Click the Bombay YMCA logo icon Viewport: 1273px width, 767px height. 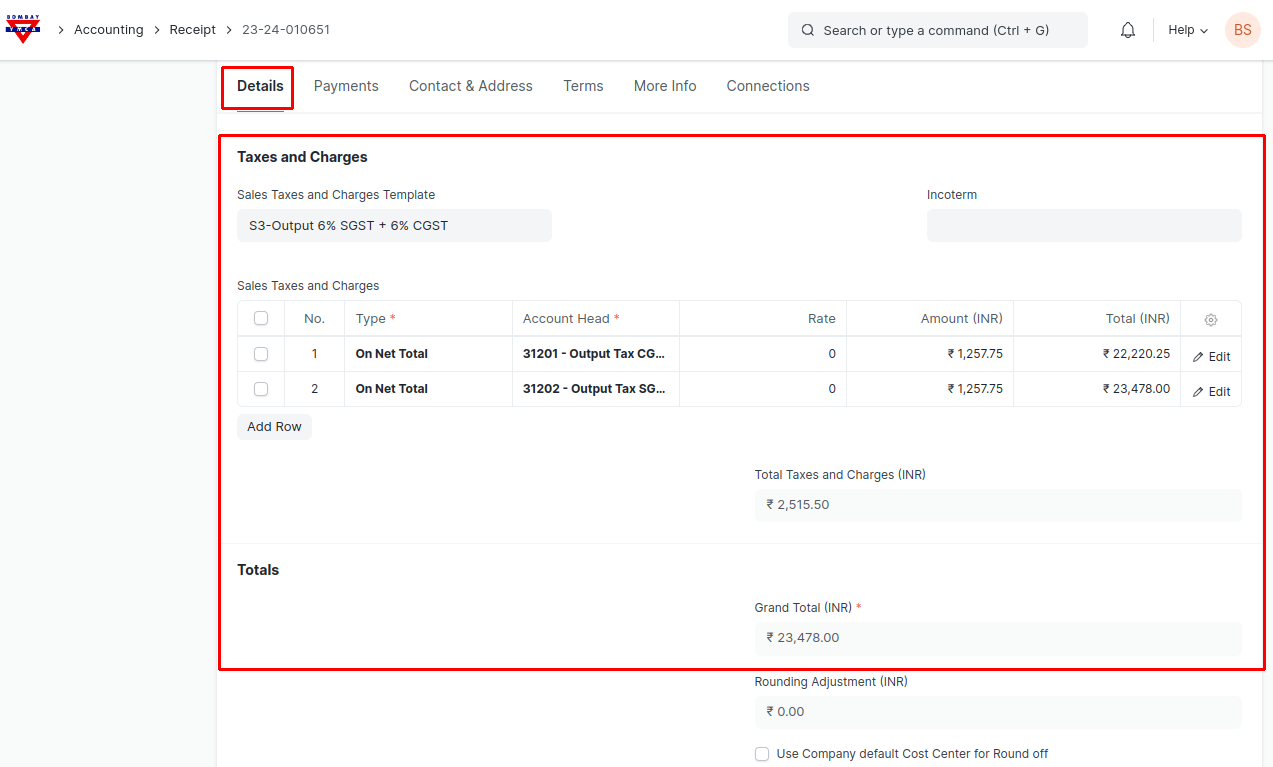[x=22, y=30]
